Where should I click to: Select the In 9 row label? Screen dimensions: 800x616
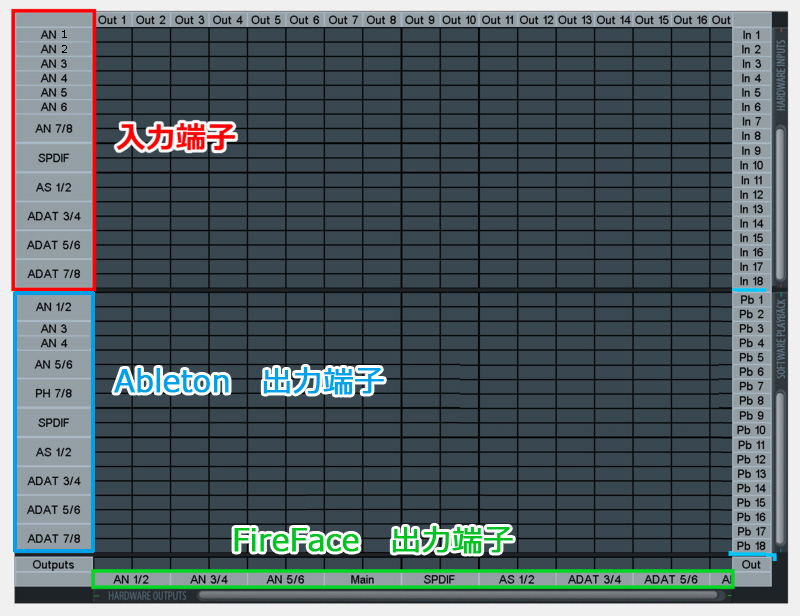tap(751, 151)
